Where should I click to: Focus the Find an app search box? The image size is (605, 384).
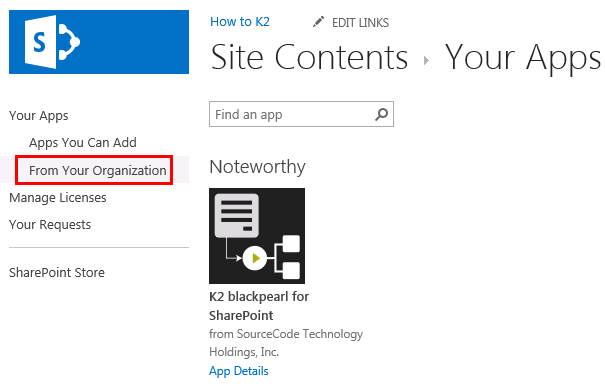click(301, 114)
